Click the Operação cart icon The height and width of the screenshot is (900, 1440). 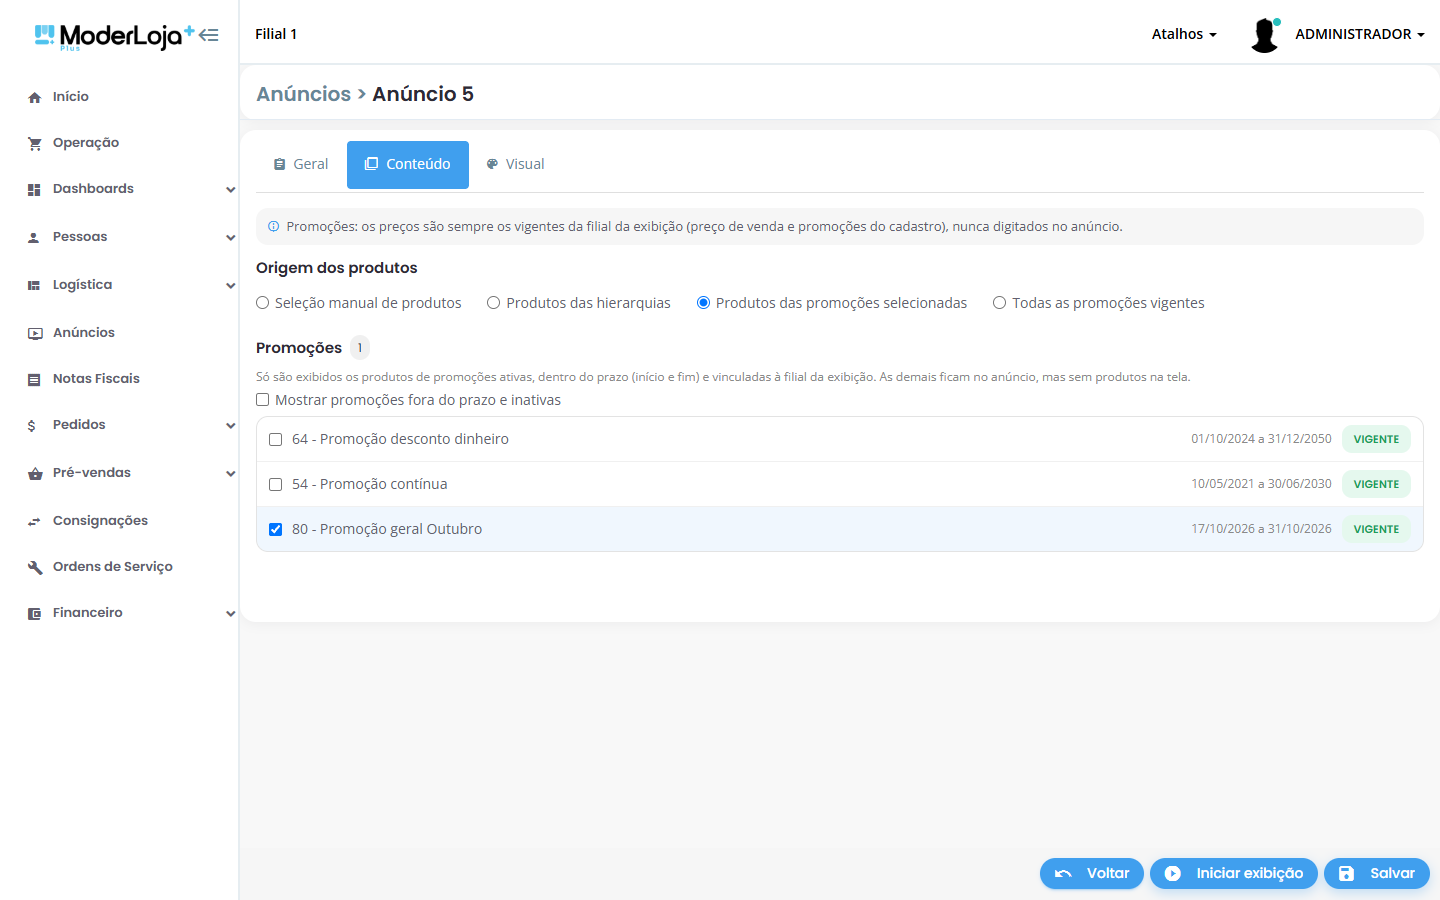coord(35,143)
